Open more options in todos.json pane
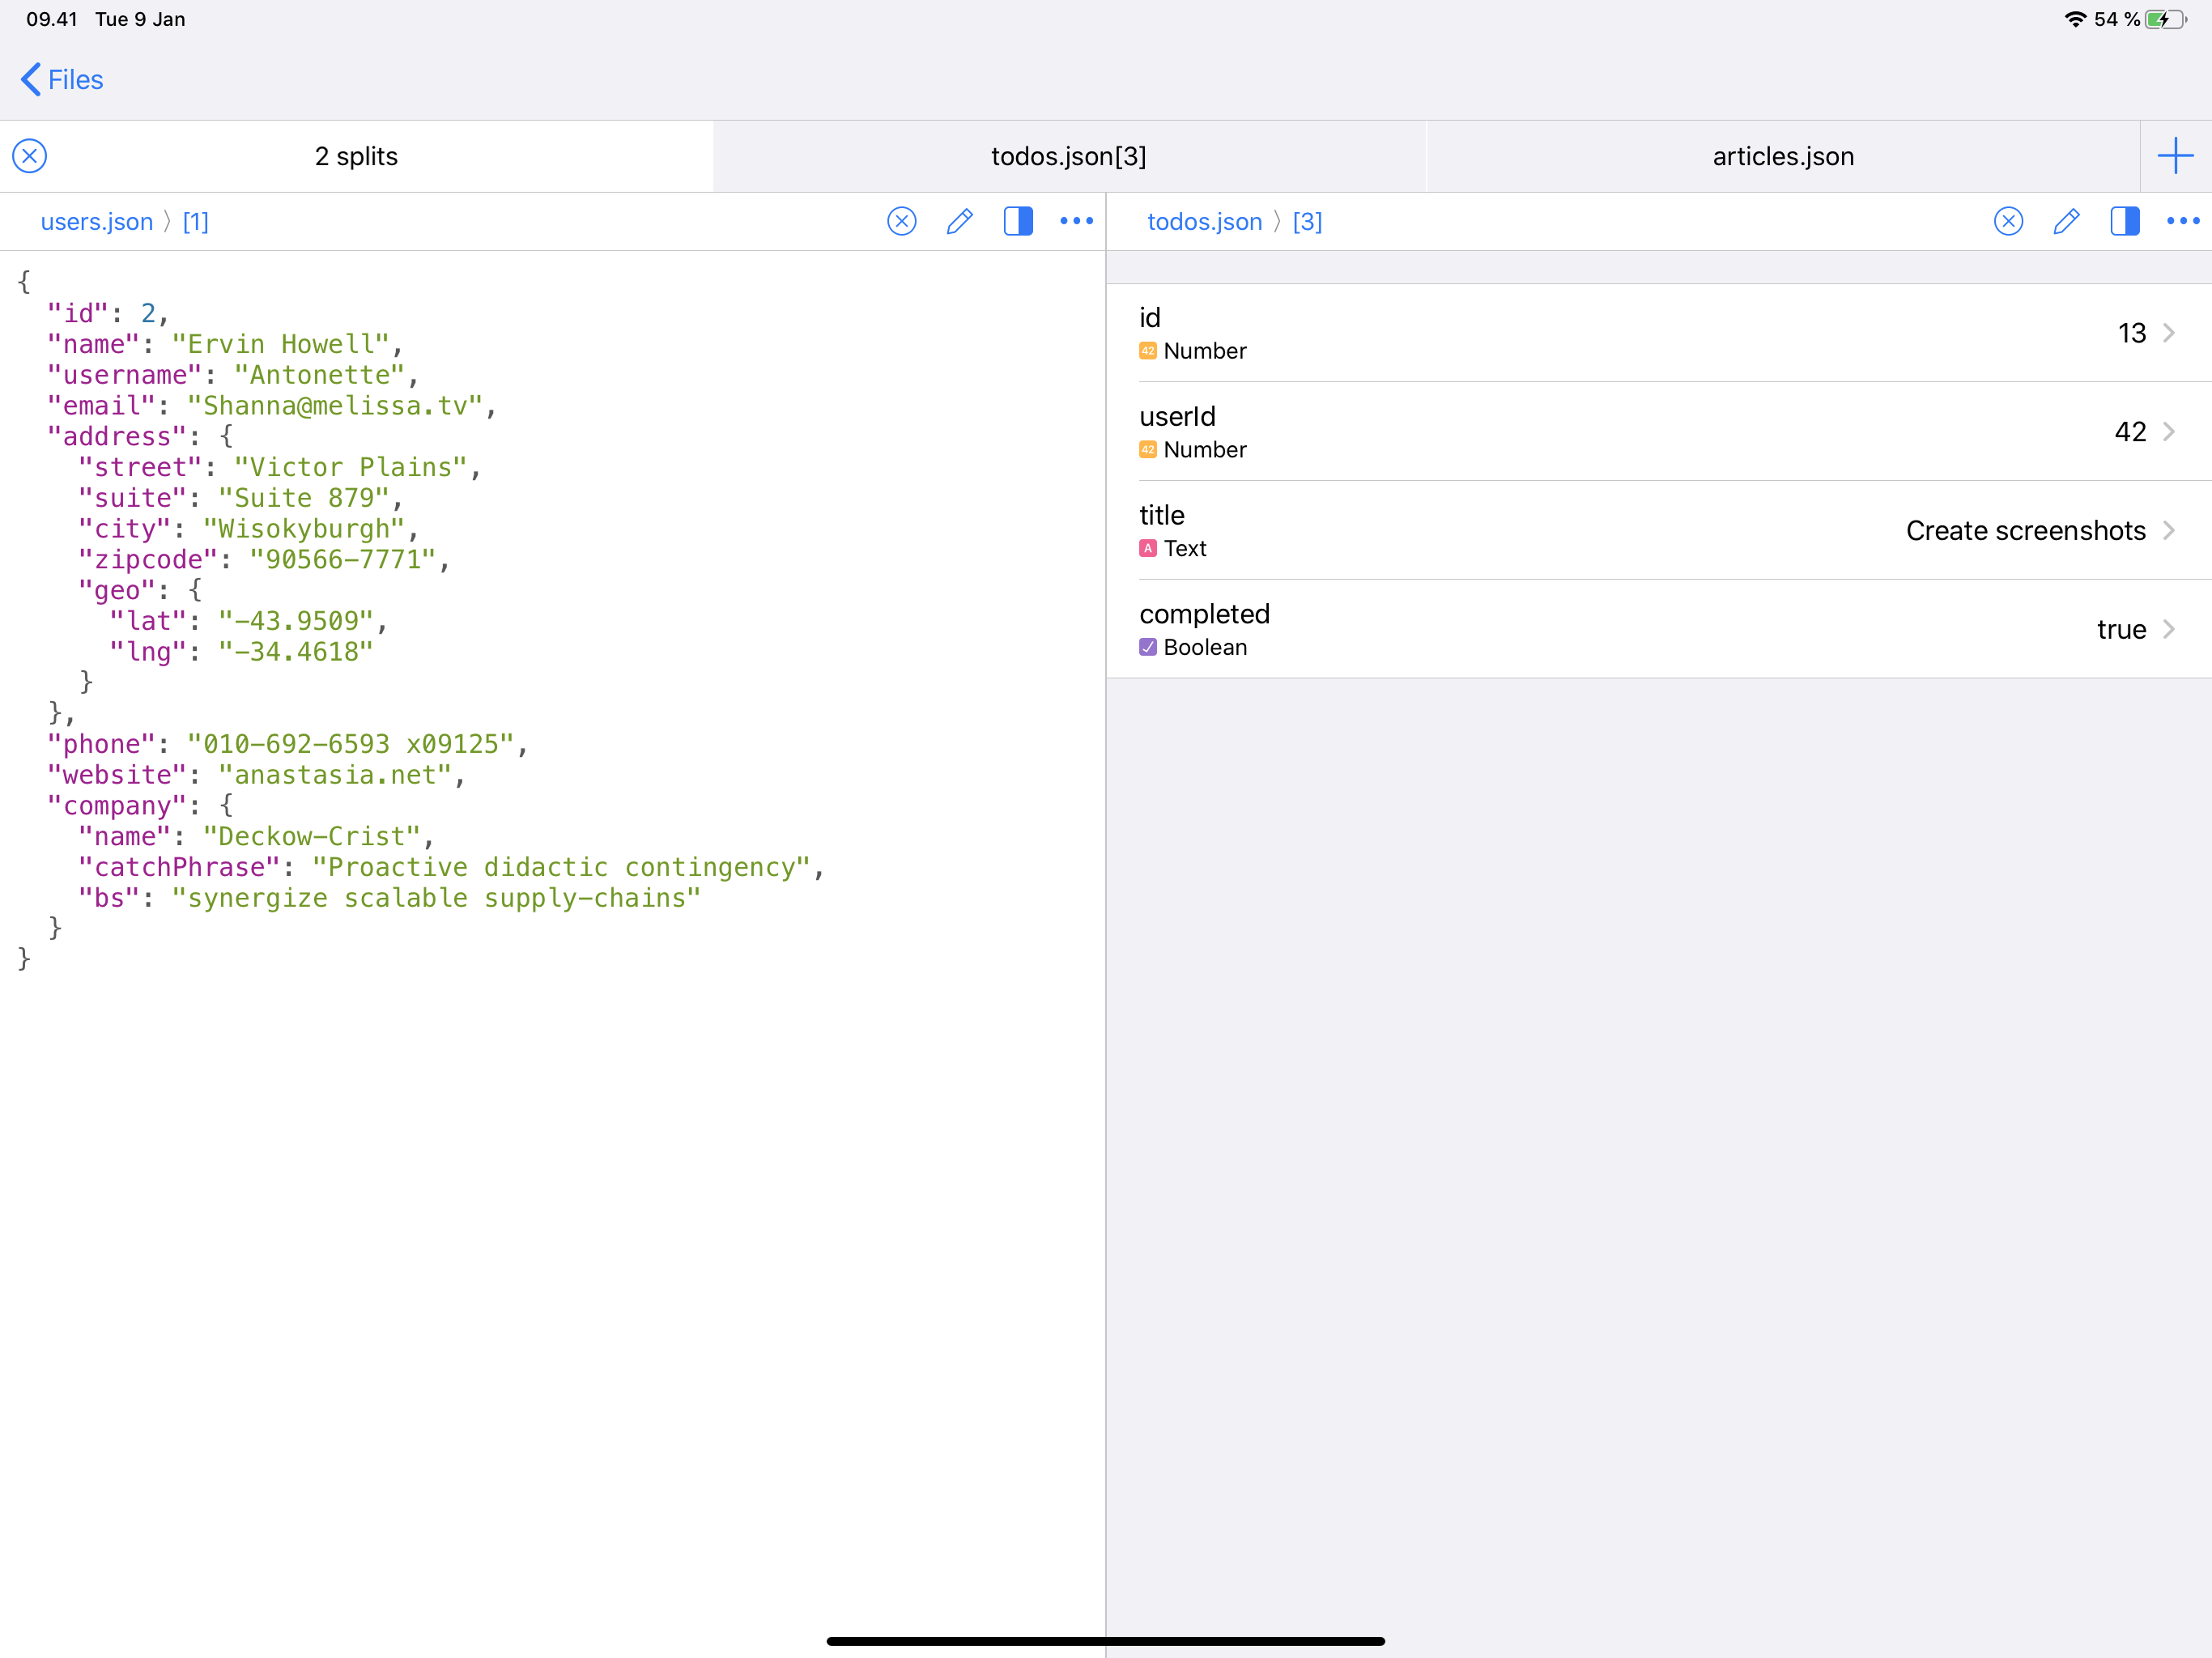 [2182, 221]
